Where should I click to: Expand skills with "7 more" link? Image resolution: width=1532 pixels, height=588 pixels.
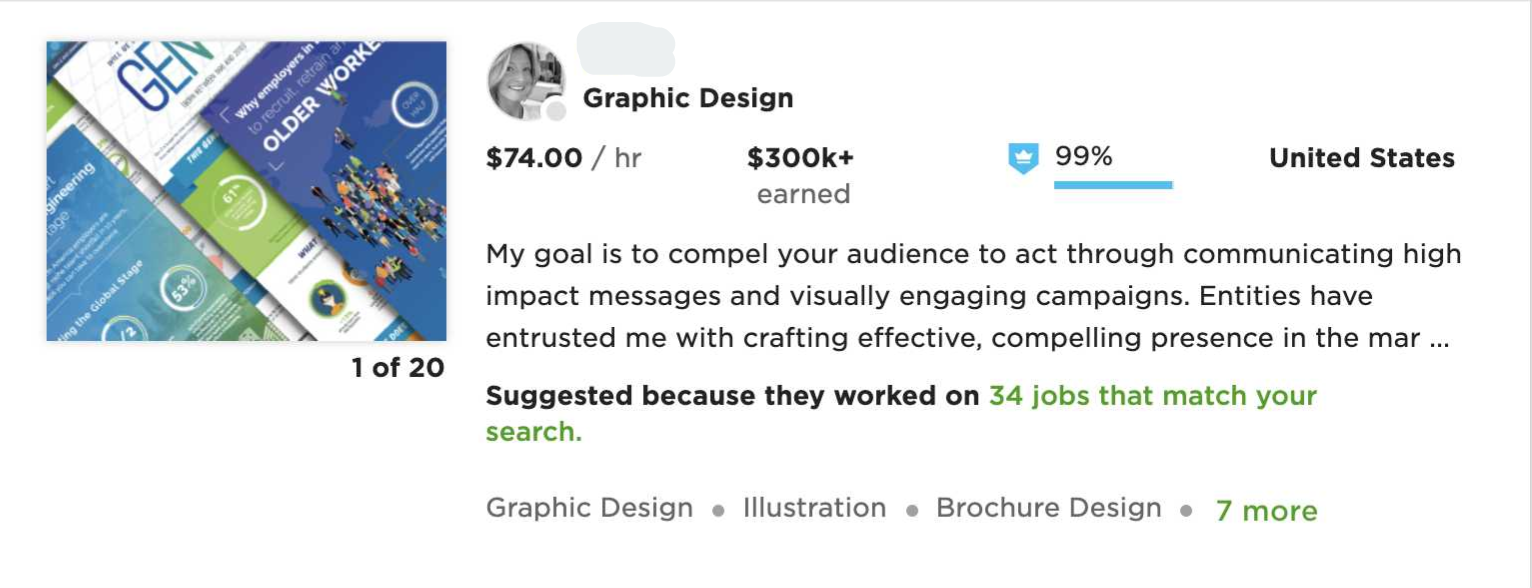point(1266,511)
